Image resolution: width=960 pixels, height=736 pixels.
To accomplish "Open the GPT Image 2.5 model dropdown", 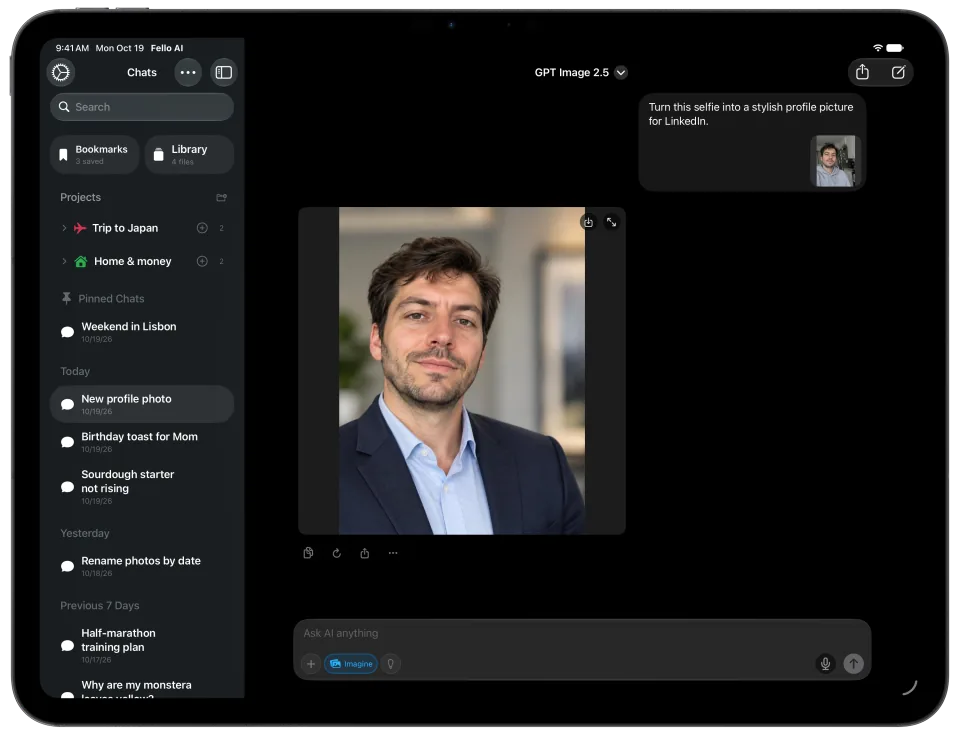I will click(580, 72).
